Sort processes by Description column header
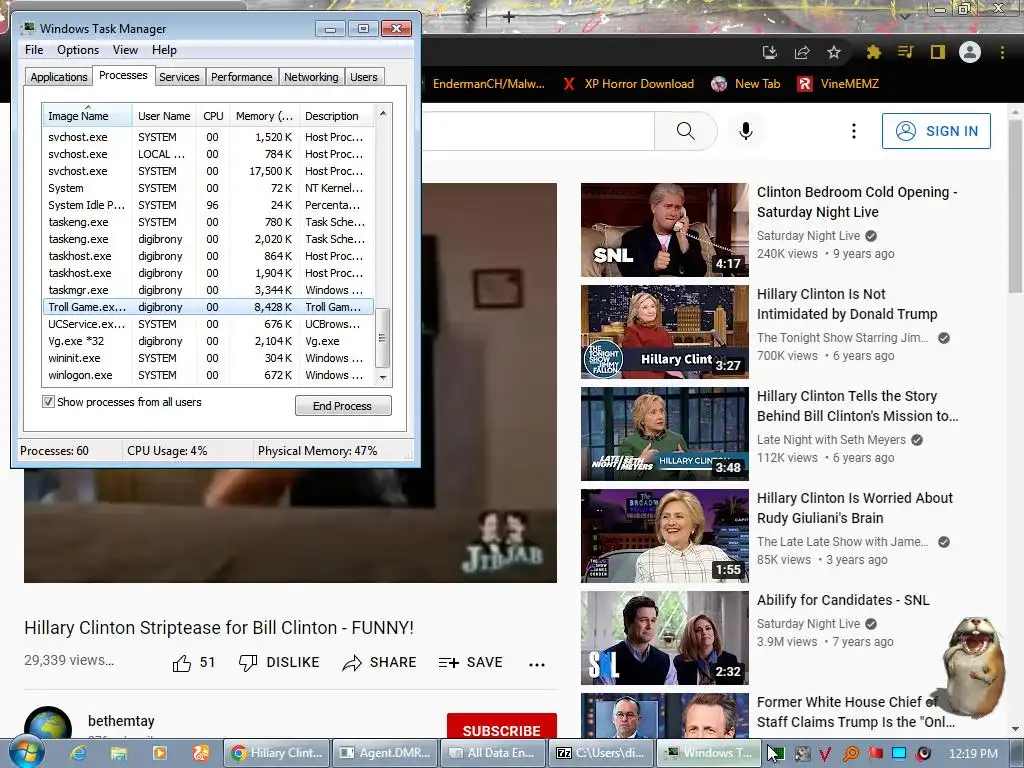The height and width of the screenshot is (768, 1024). (x=336, y=116)
